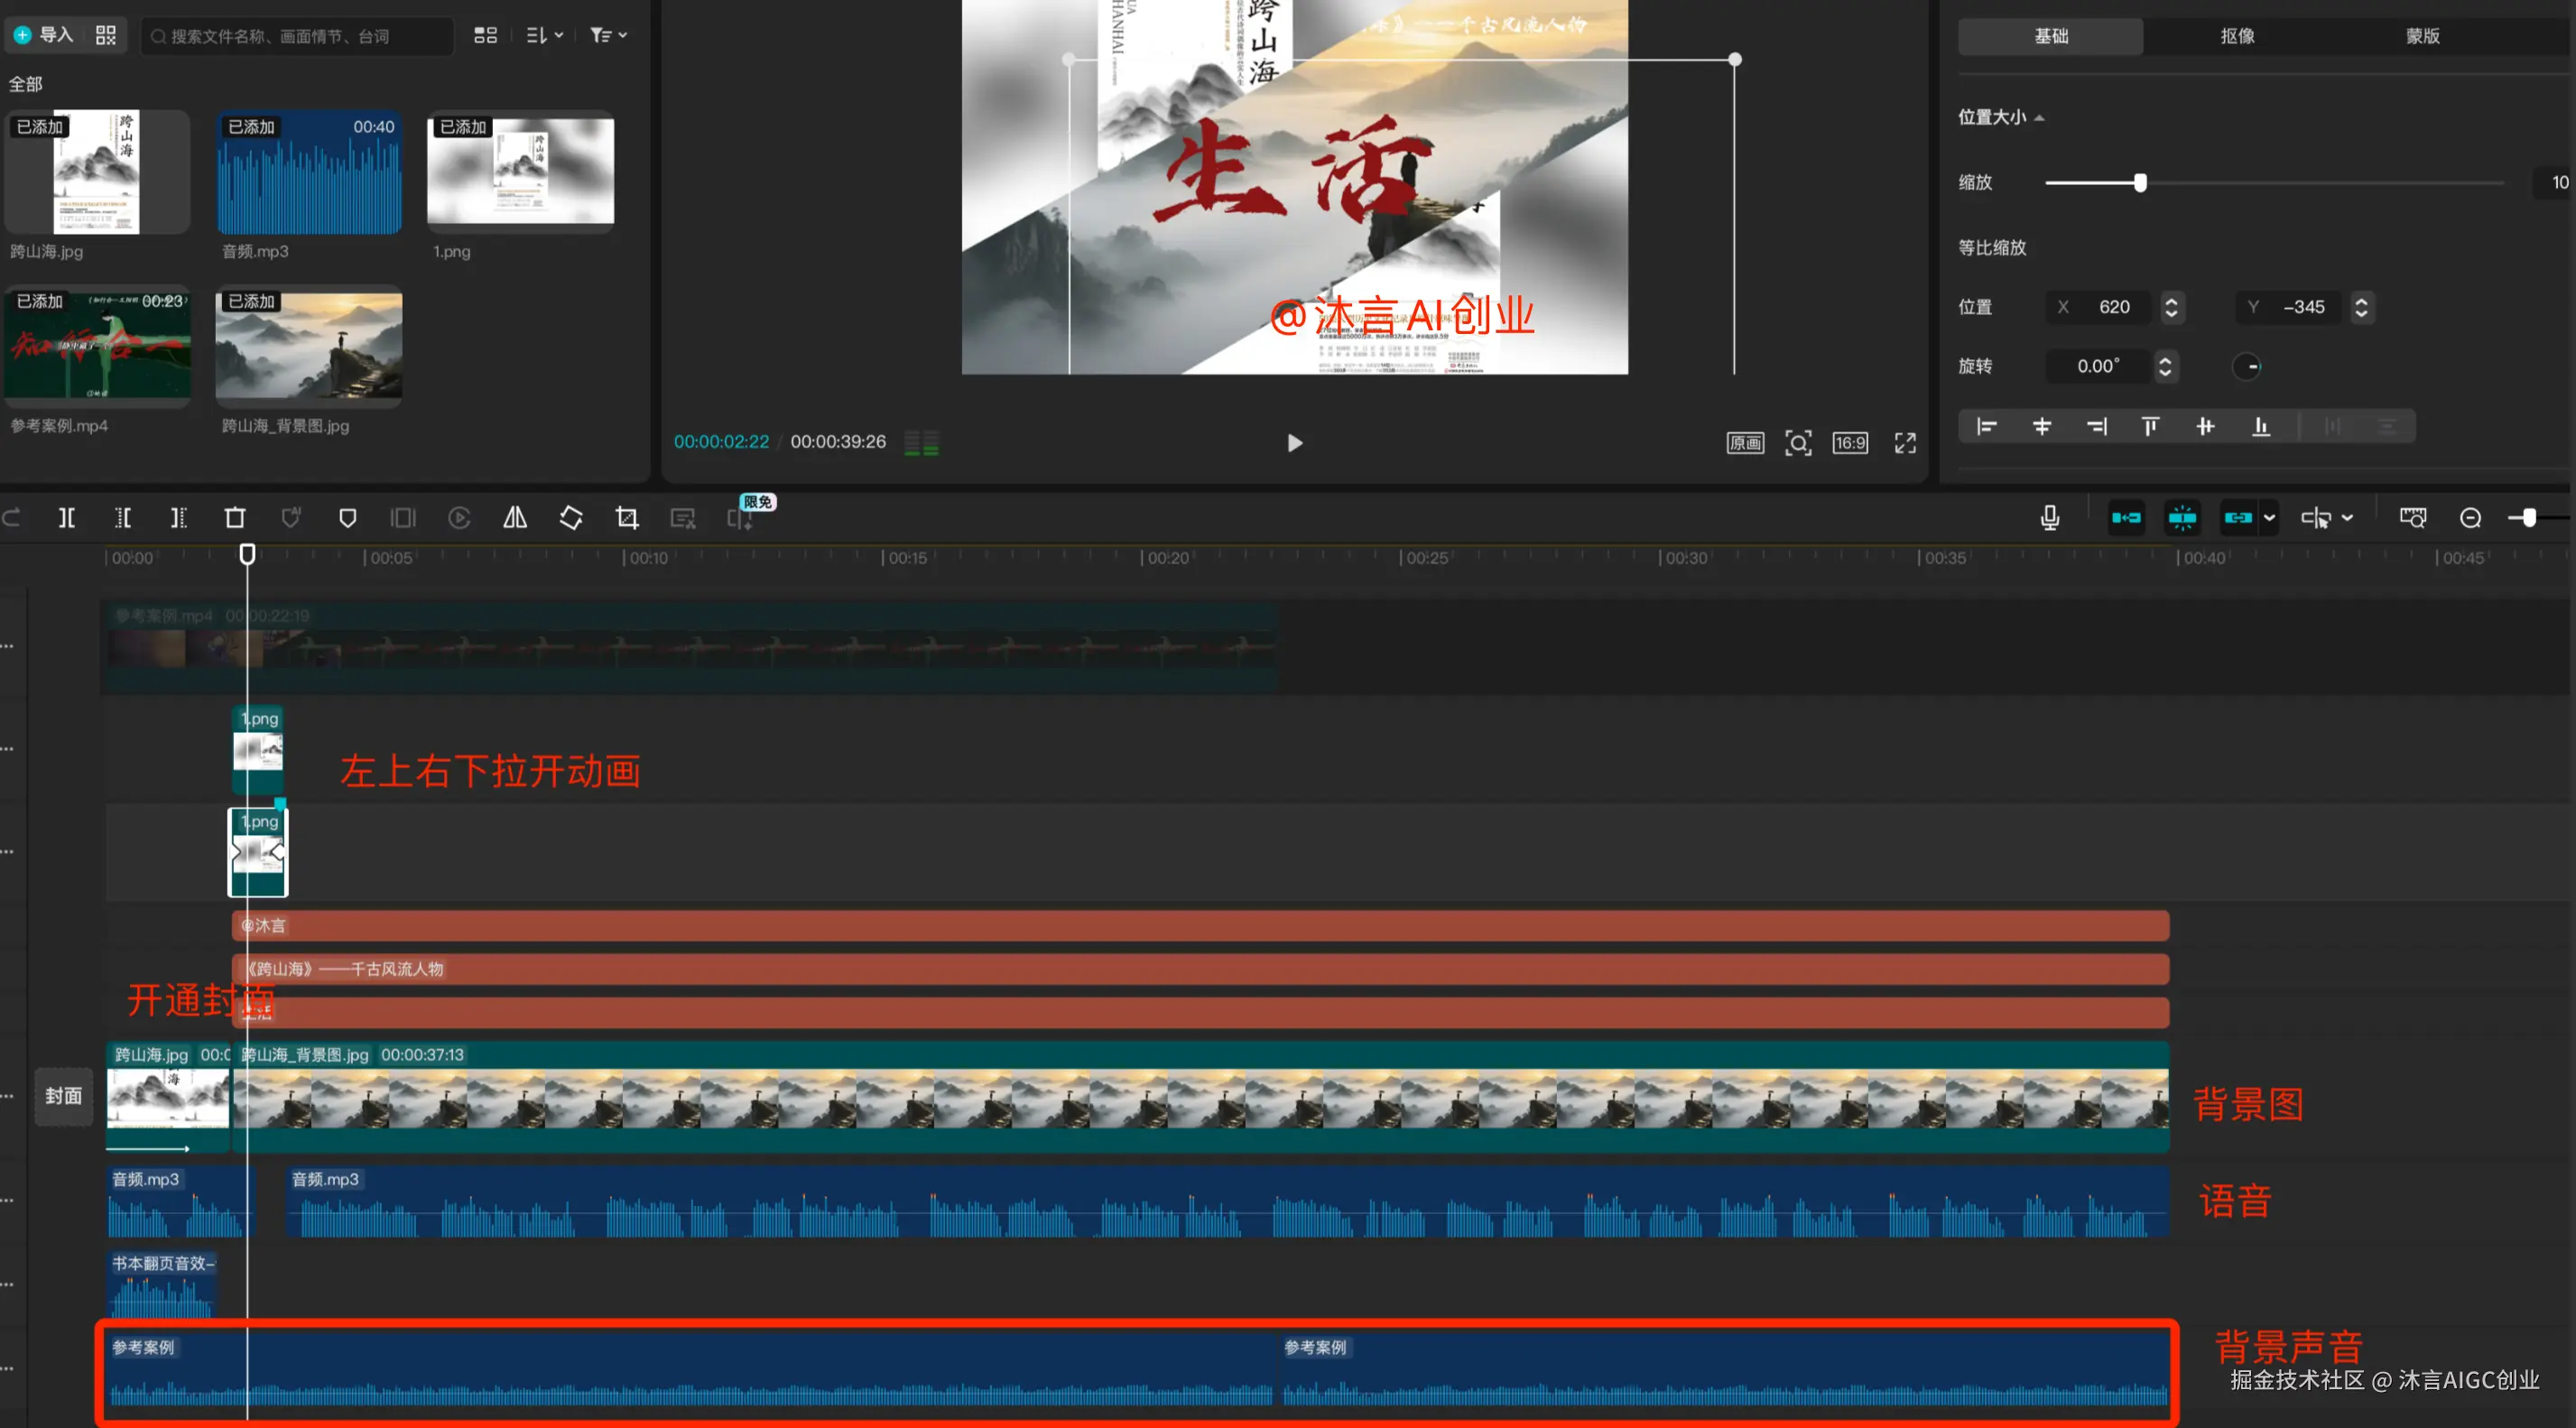This screenshot has height=1428, width=2576.
Task: Switch to the 抠像 tab
Action: [x=2237, y=36]
